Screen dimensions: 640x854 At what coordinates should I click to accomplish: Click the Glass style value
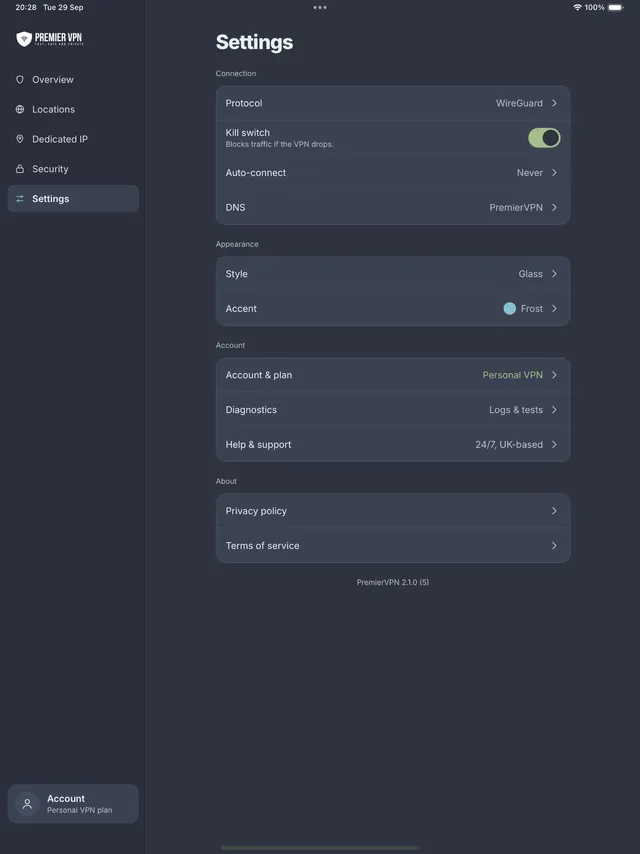(531, 274)
